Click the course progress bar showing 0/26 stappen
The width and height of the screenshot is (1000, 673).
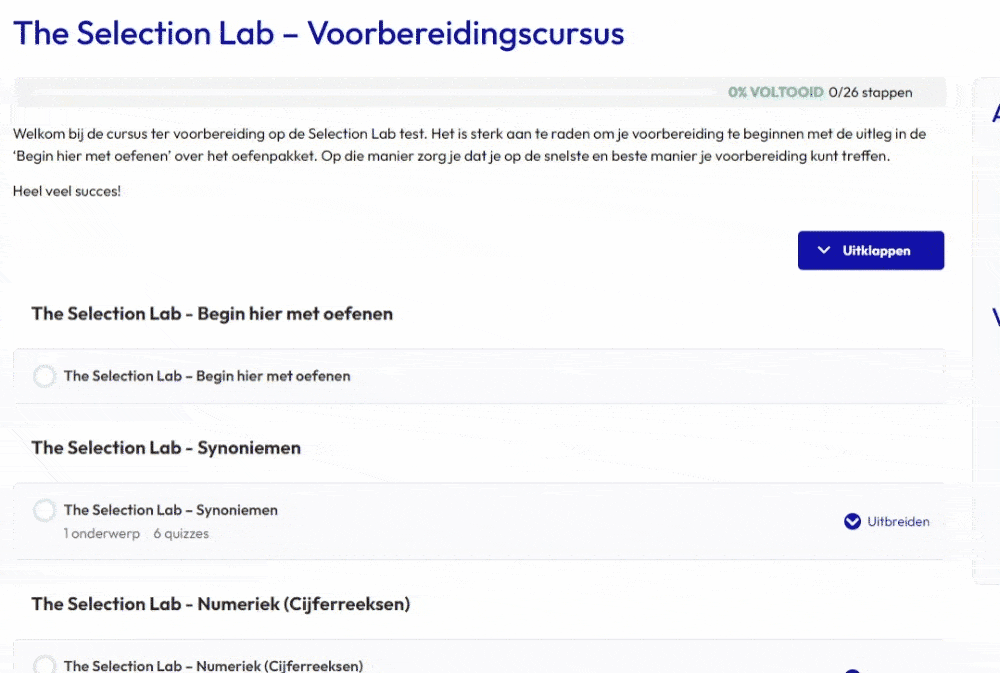tap(480, 92)
